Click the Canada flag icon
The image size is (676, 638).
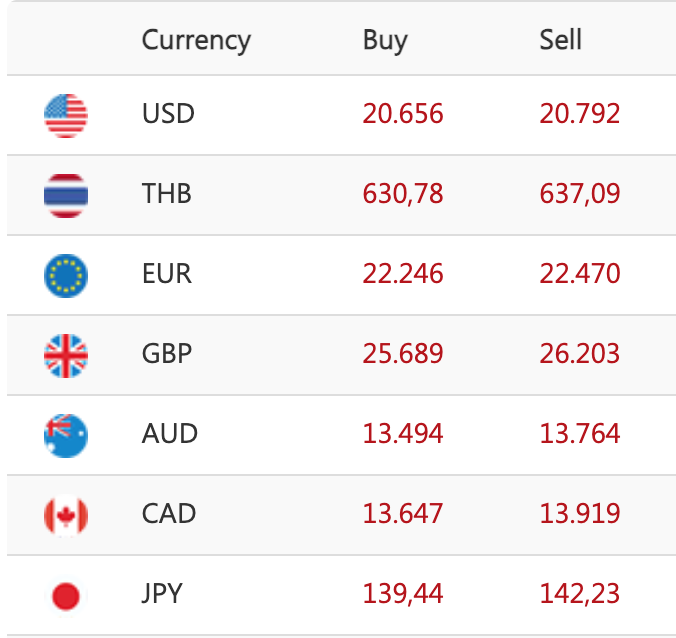[66, 515]
